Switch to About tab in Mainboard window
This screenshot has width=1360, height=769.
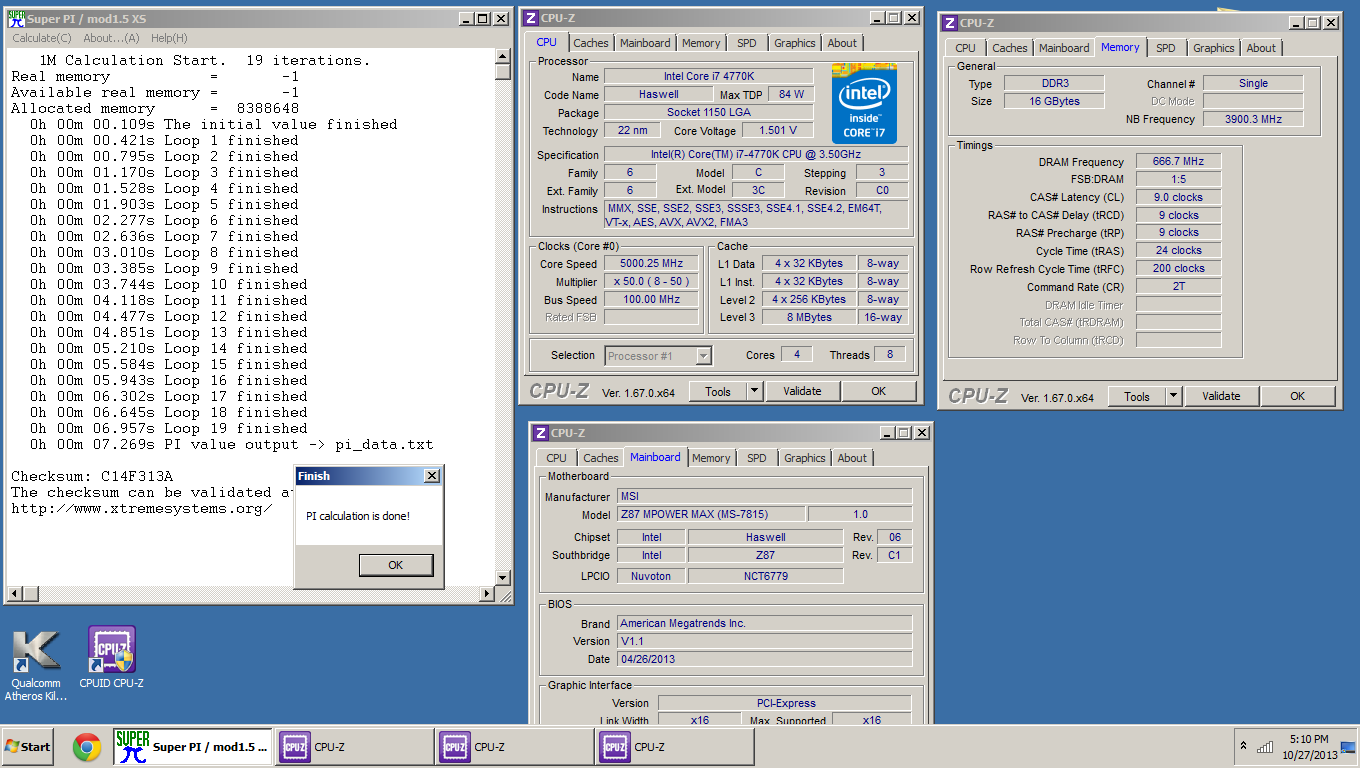[x=852, y=458]
